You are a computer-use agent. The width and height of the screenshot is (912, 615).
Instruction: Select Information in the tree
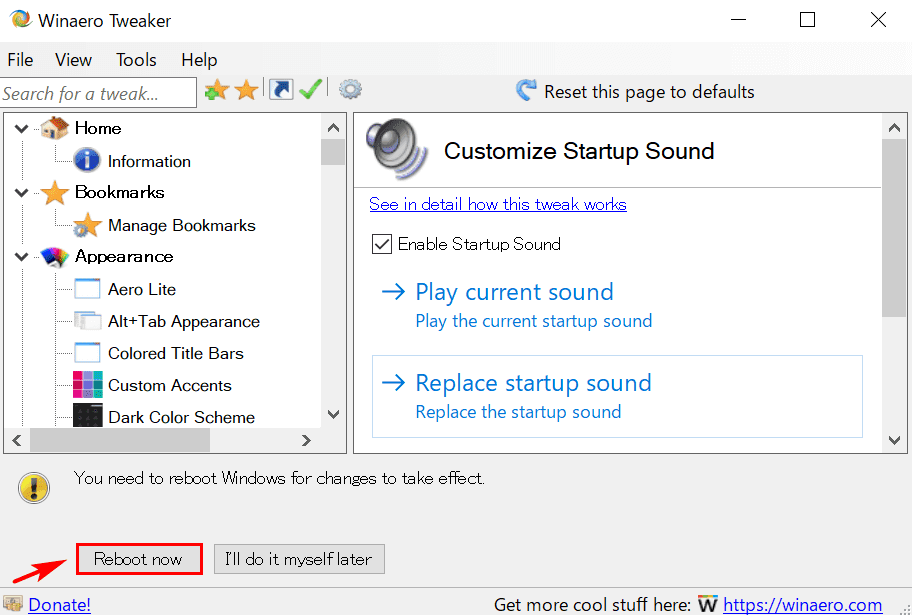pyautogui.click(x=149, y=161)
